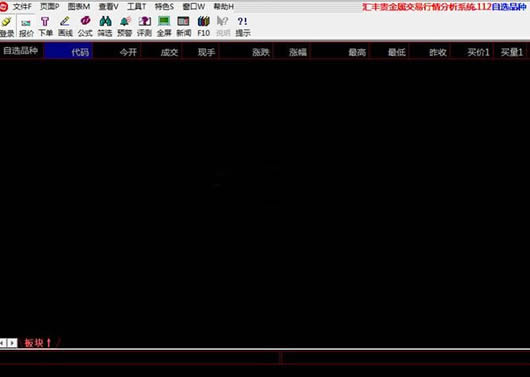Open the 预警 alarm bell icon
530x377 pixels.
(x=125, y=22)
